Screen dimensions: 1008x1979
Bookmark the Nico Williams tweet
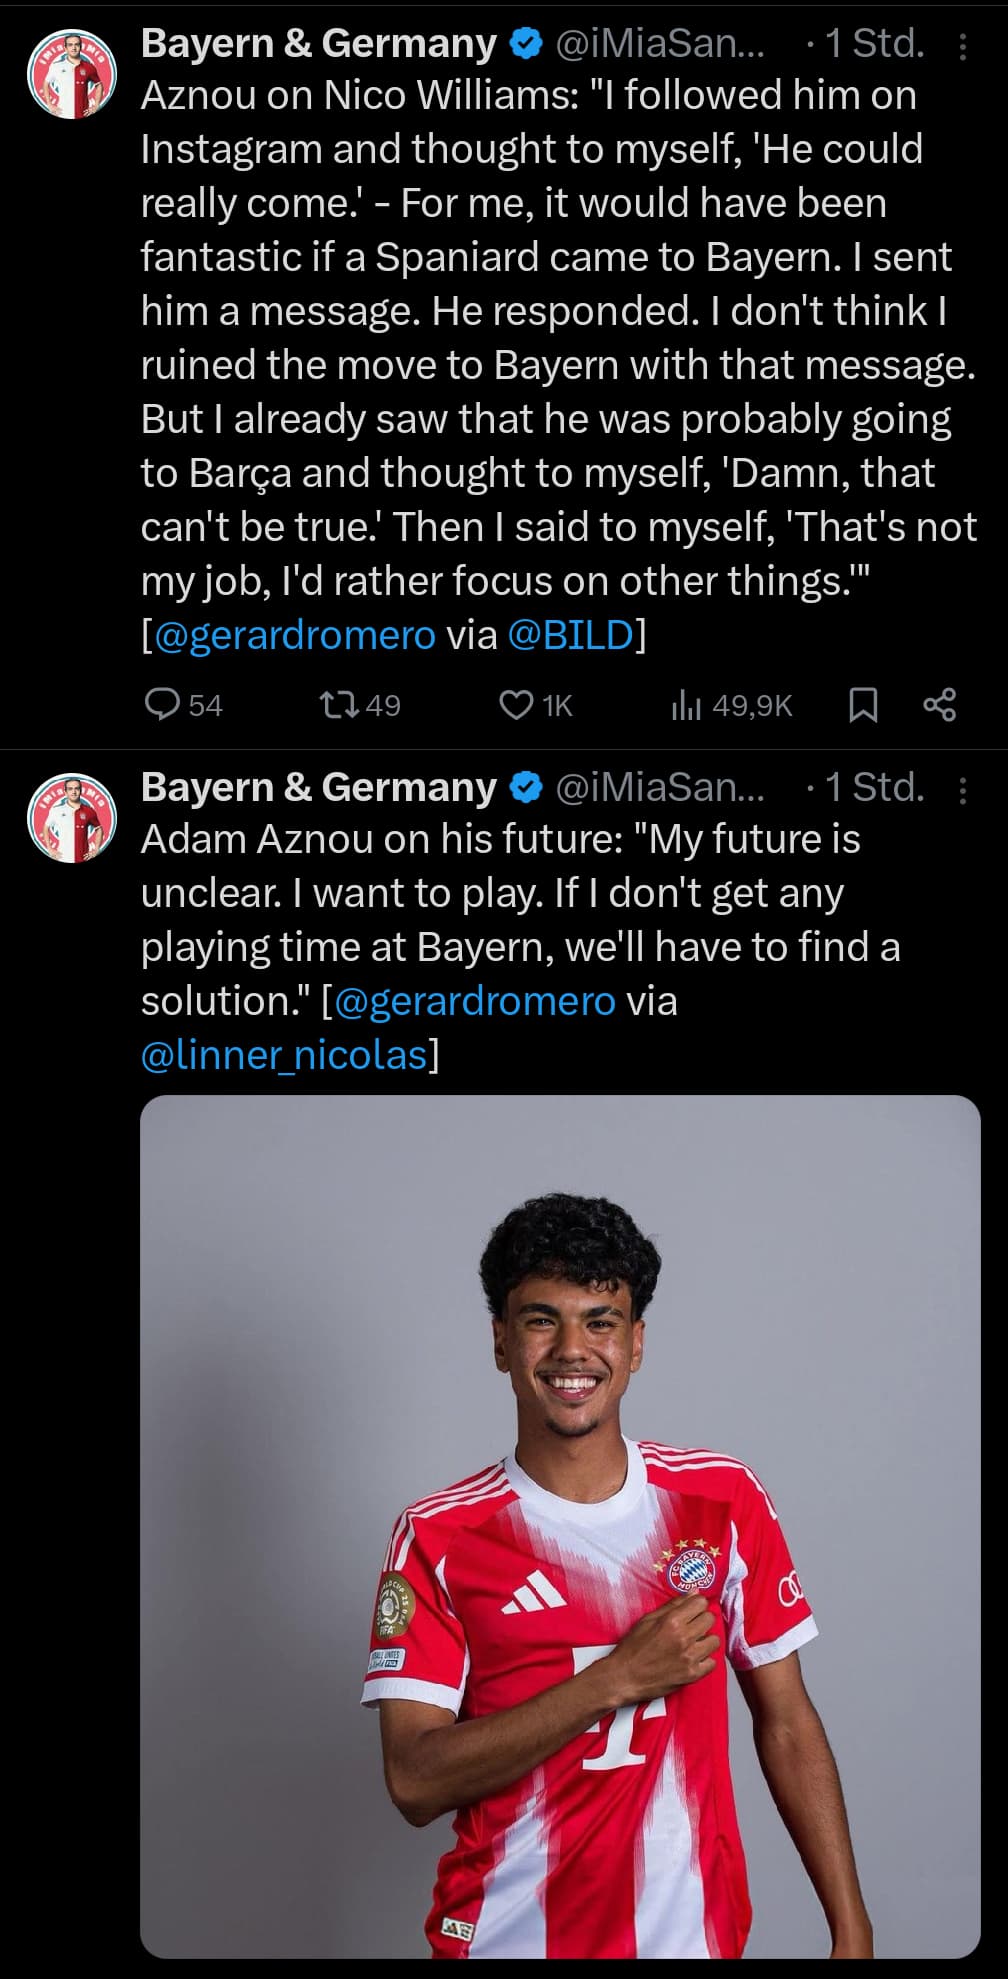863,705
